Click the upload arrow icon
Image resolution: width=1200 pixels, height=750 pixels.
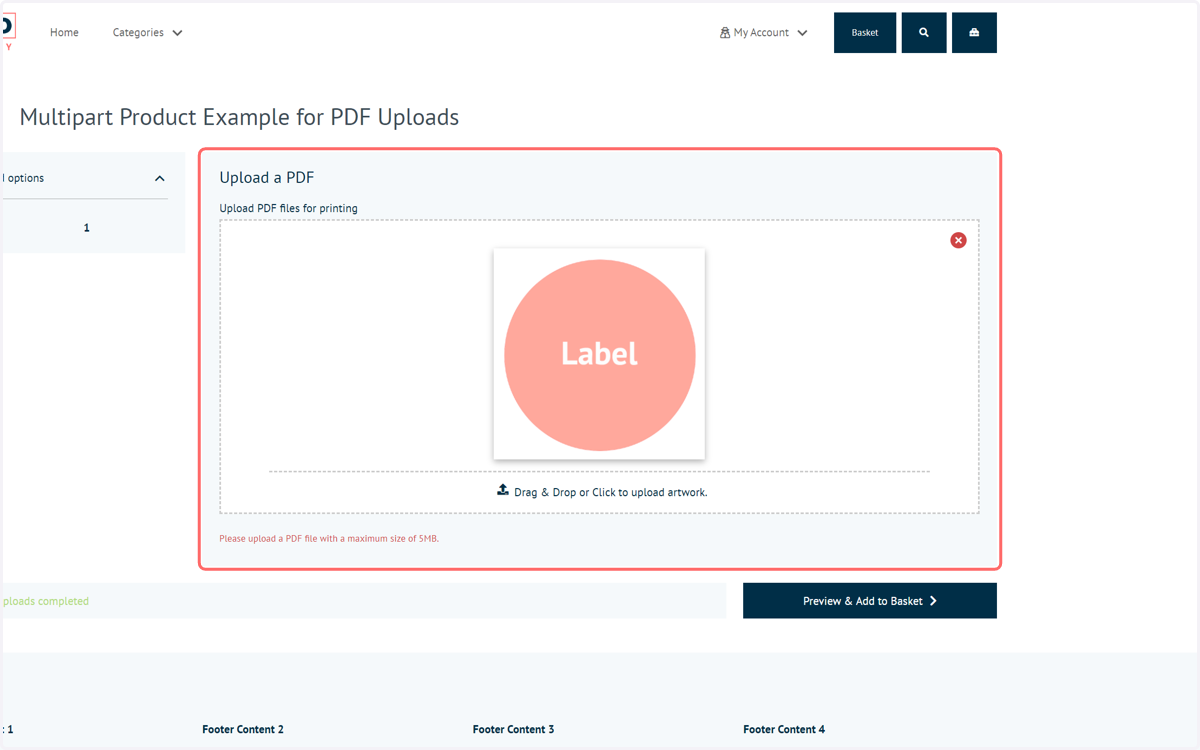point(503,490)
